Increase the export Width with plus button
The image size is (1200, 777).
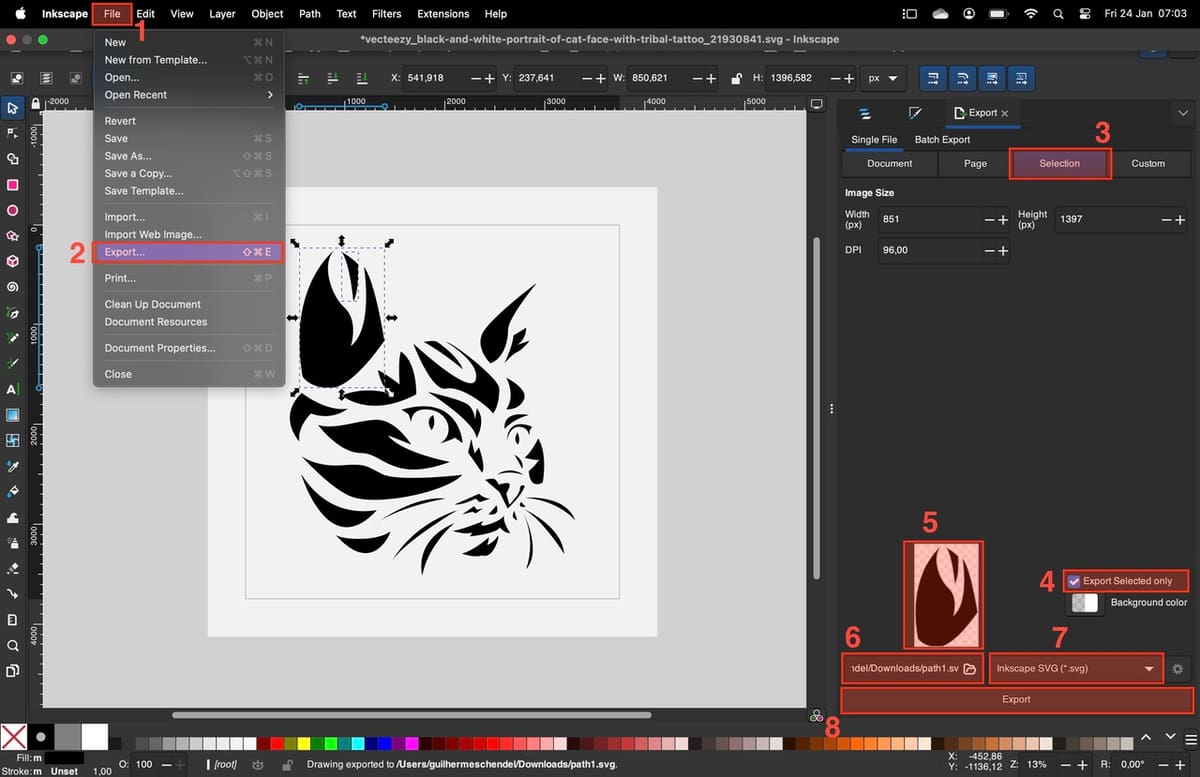[x=1003, y=219]
